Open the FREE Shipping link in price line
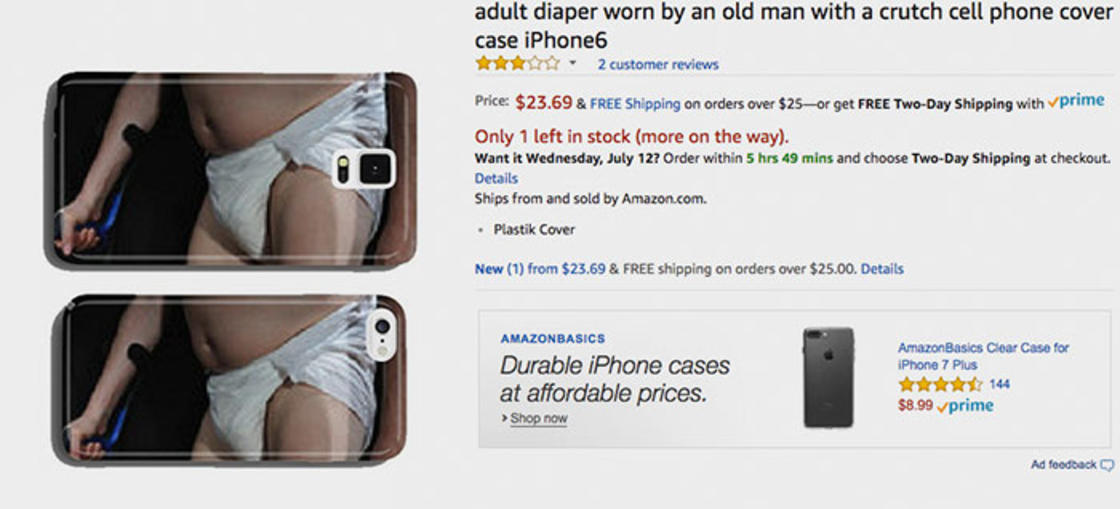 635,104
